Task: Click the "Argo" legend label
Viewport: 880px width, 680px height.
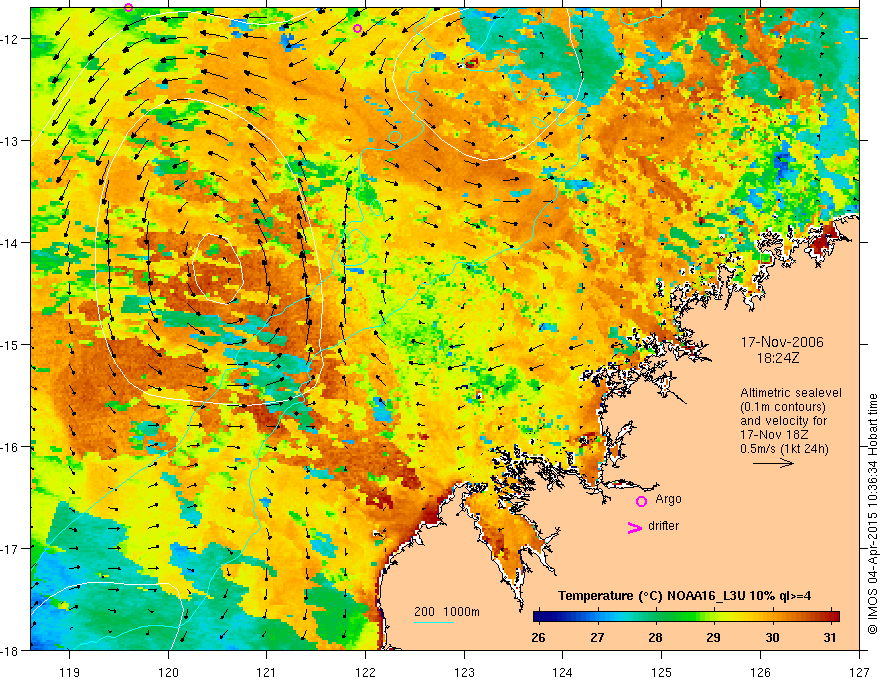Action: 668,499
